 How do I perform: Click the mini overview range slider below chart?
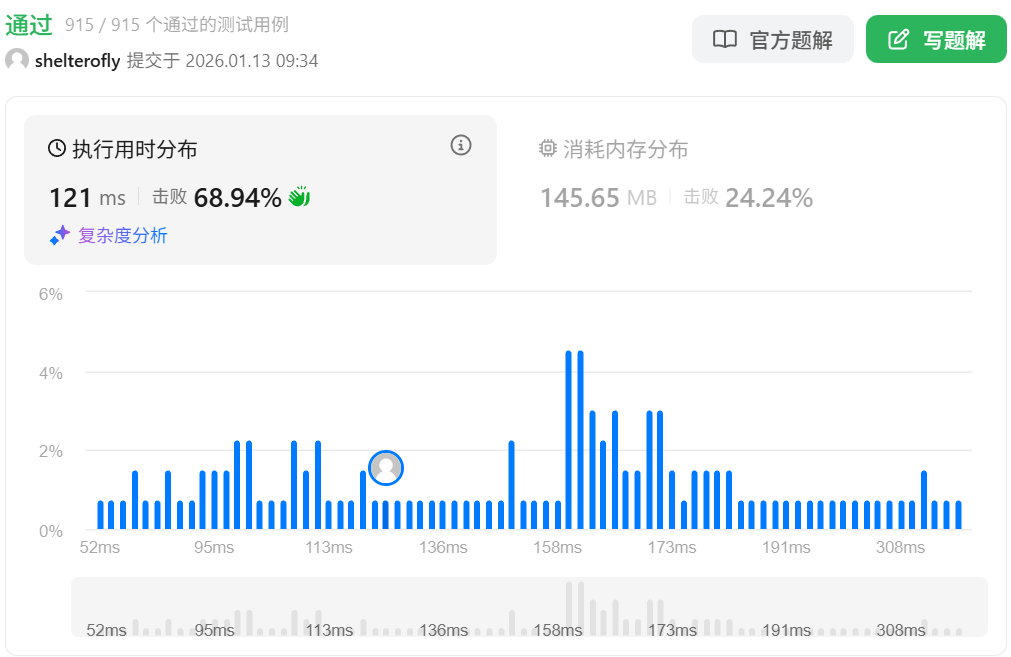click(529, 607)
